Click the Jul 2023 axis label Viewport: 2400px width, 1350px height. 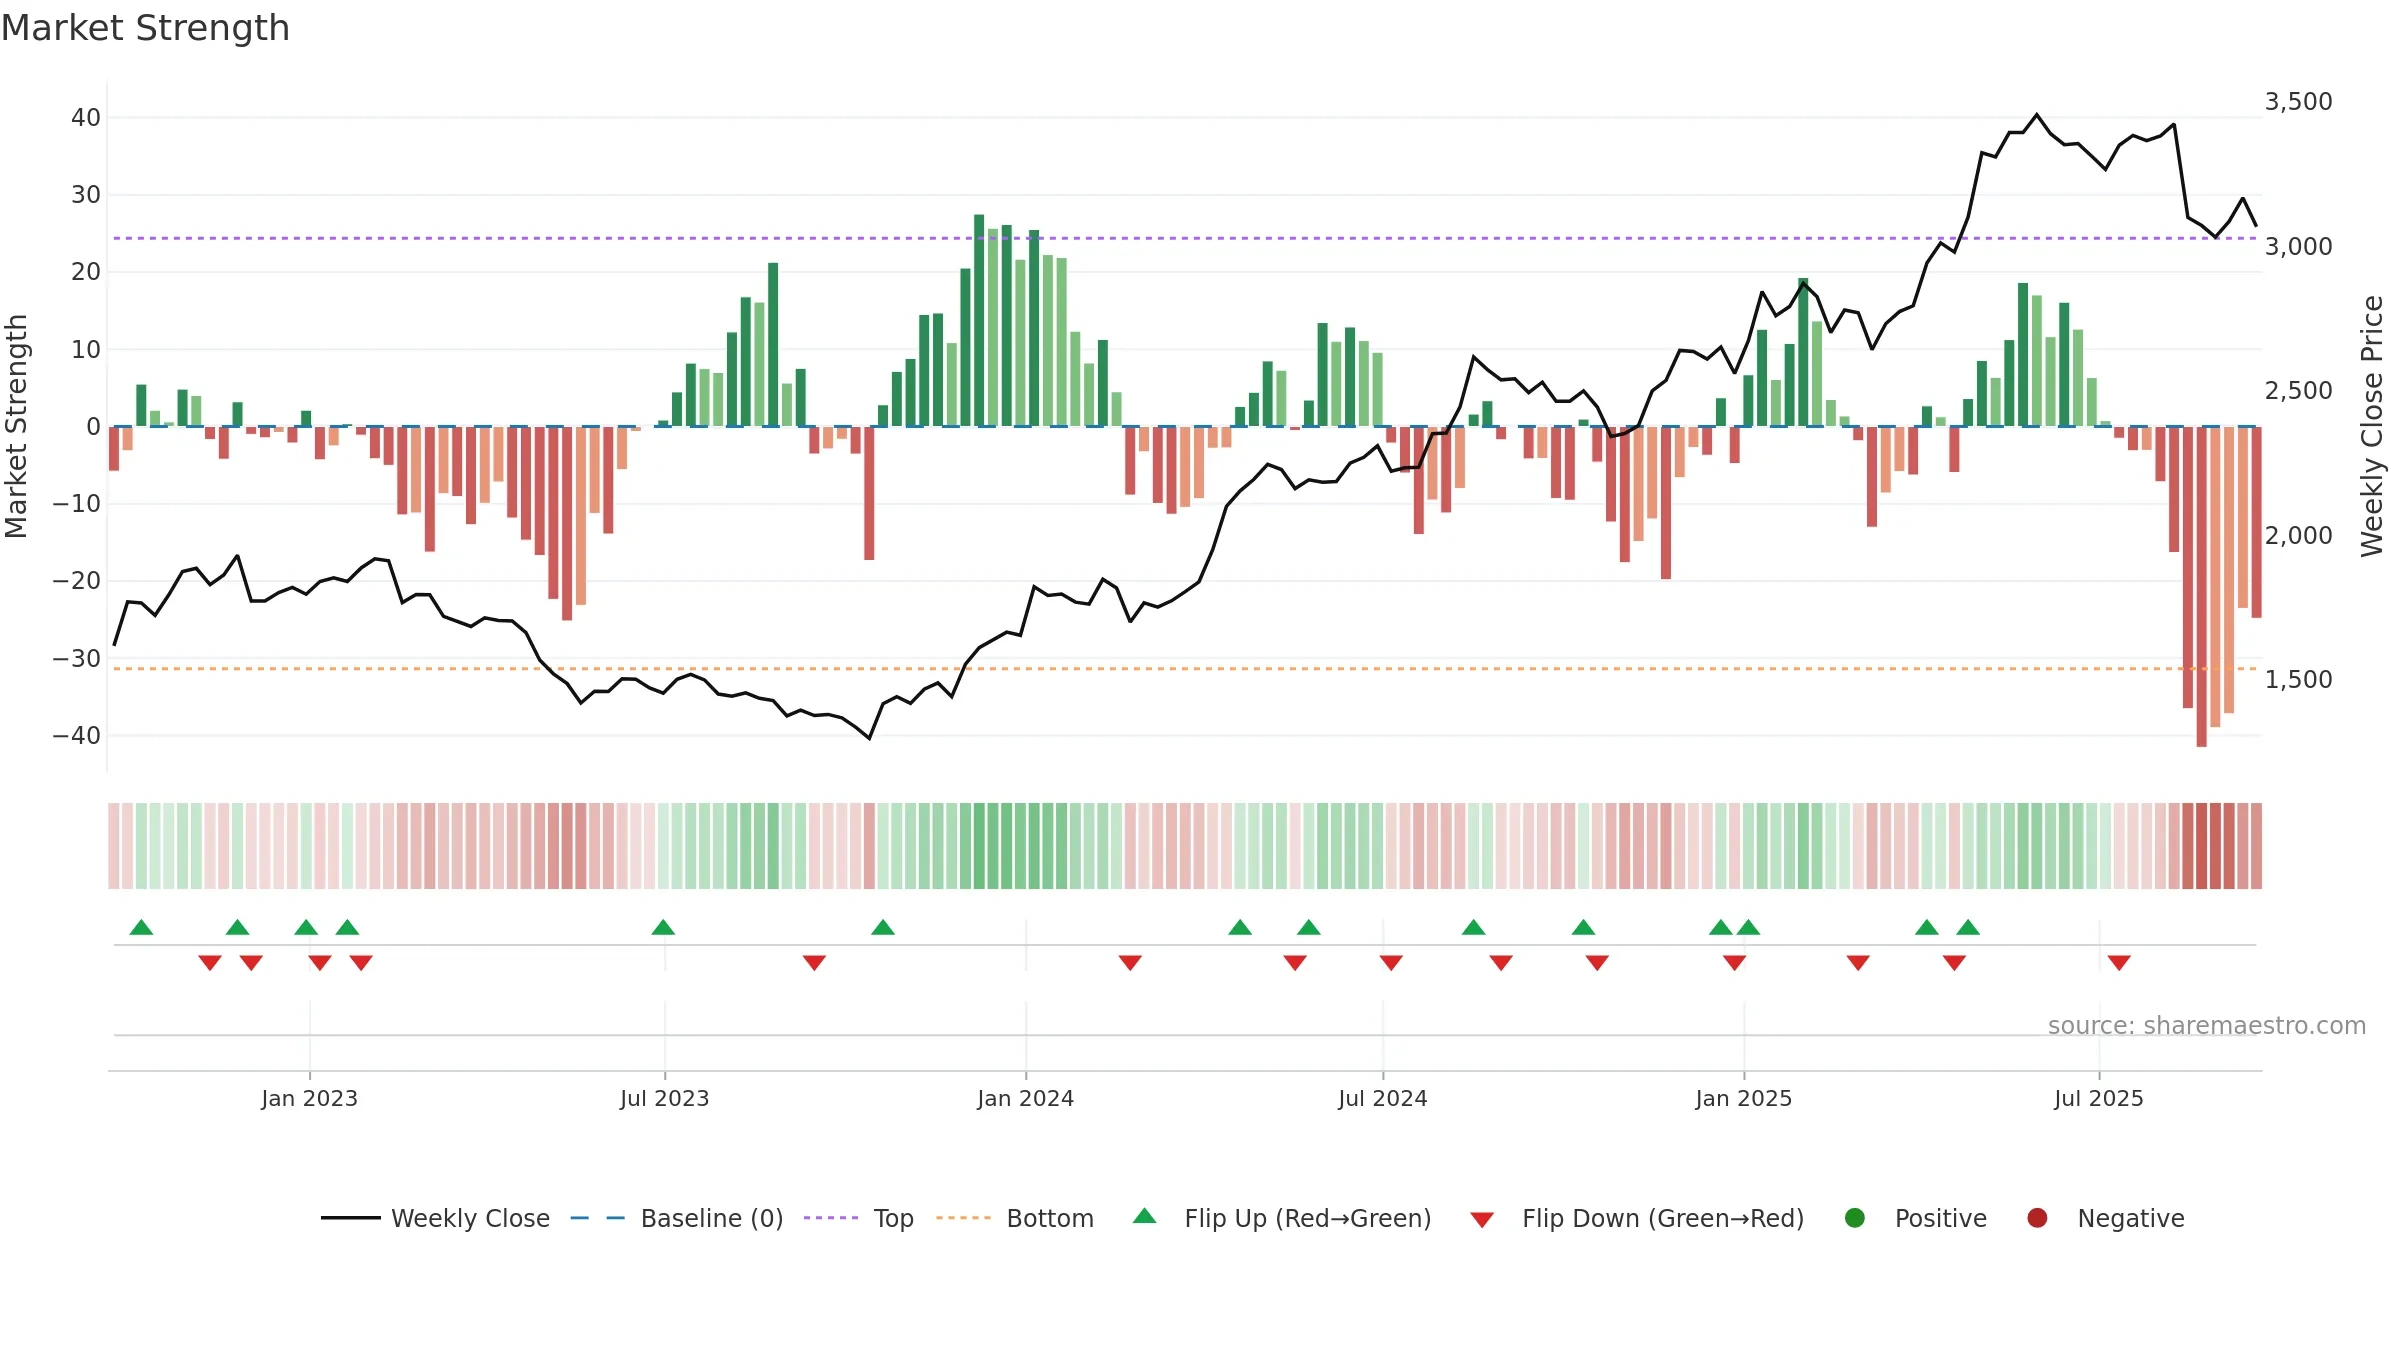tap(665, 1099)
